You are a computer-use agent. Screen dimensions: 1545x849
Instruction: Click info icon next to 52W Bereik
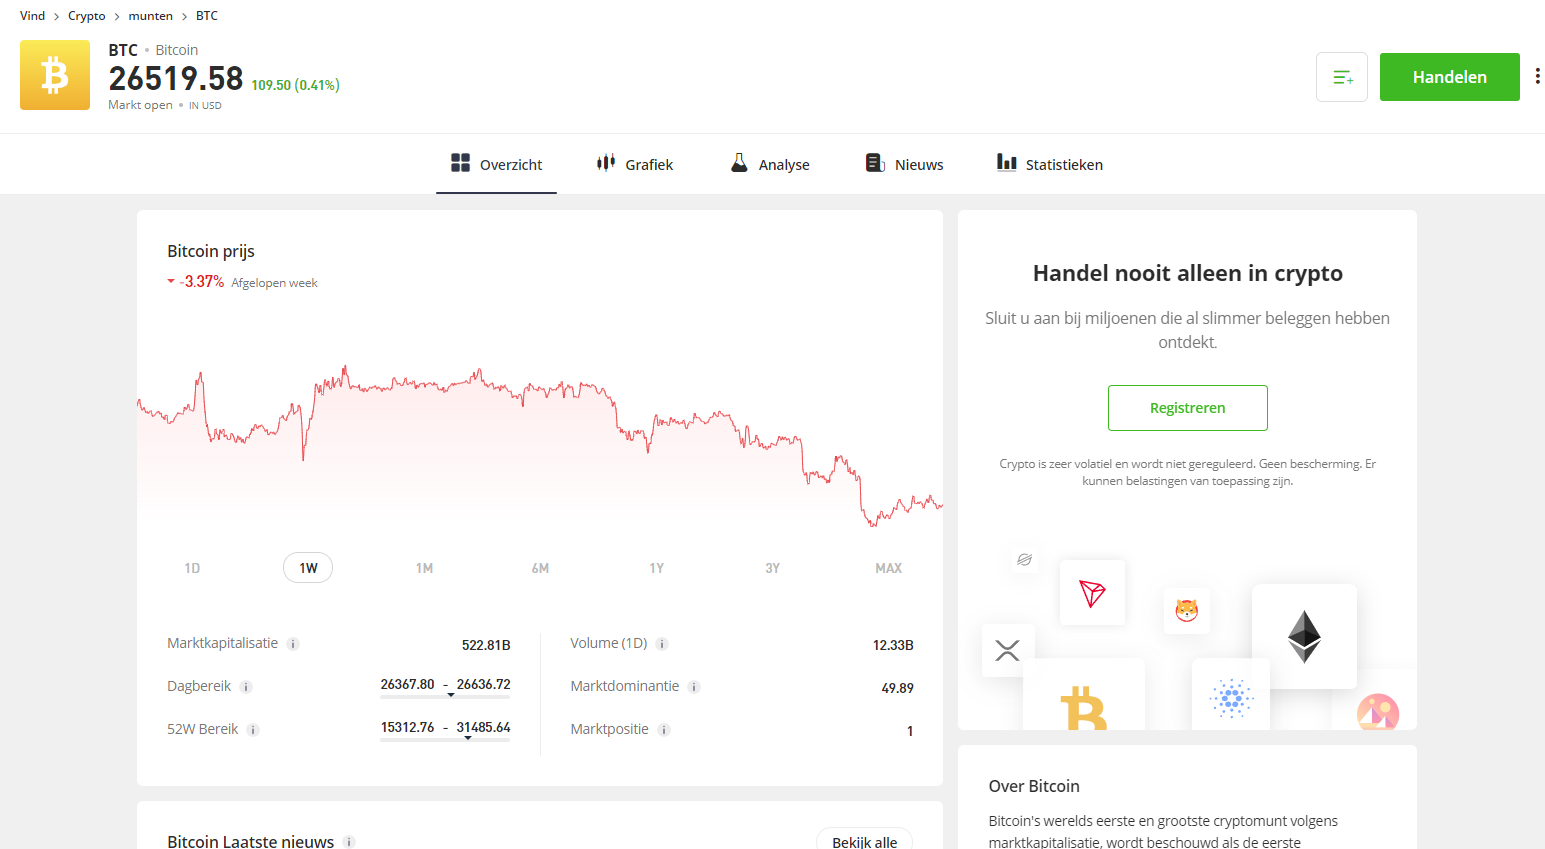[253, 730]
